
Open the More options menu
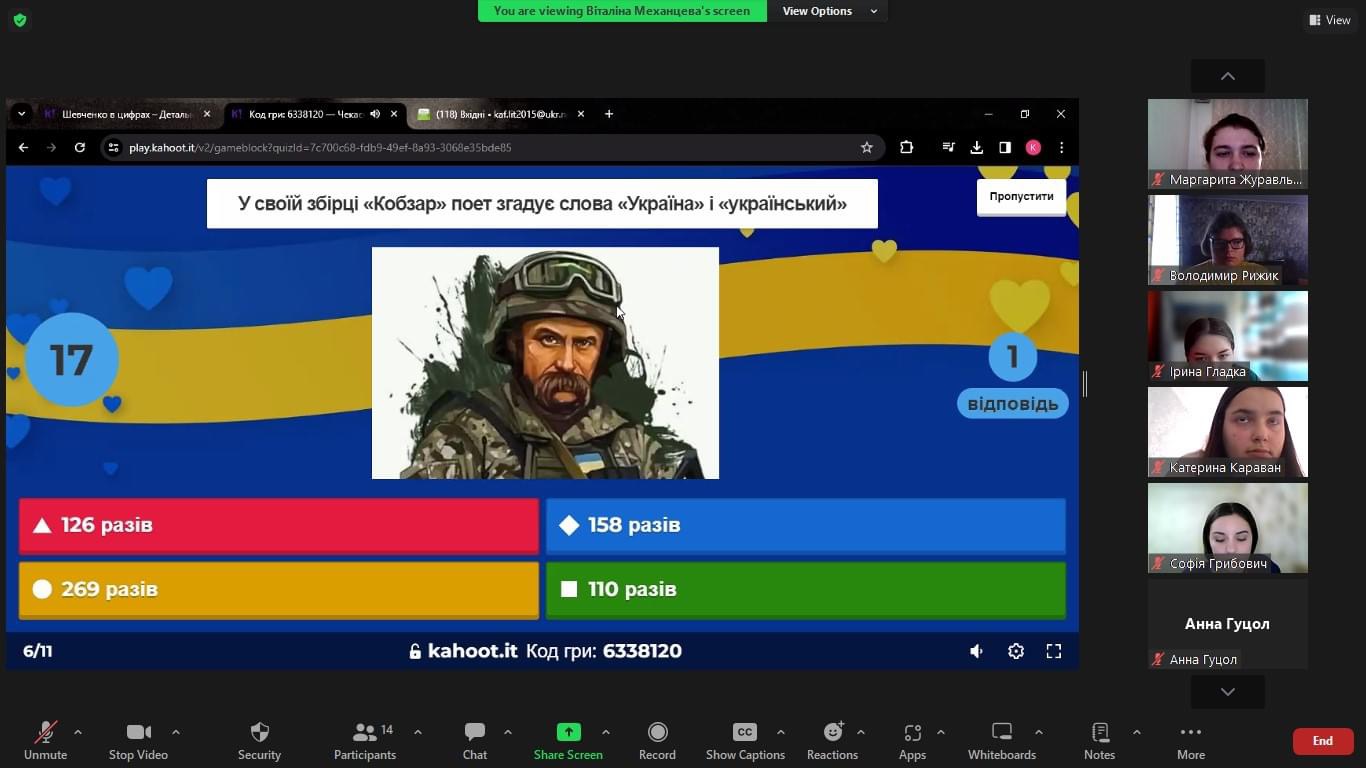coord(1190,740)
